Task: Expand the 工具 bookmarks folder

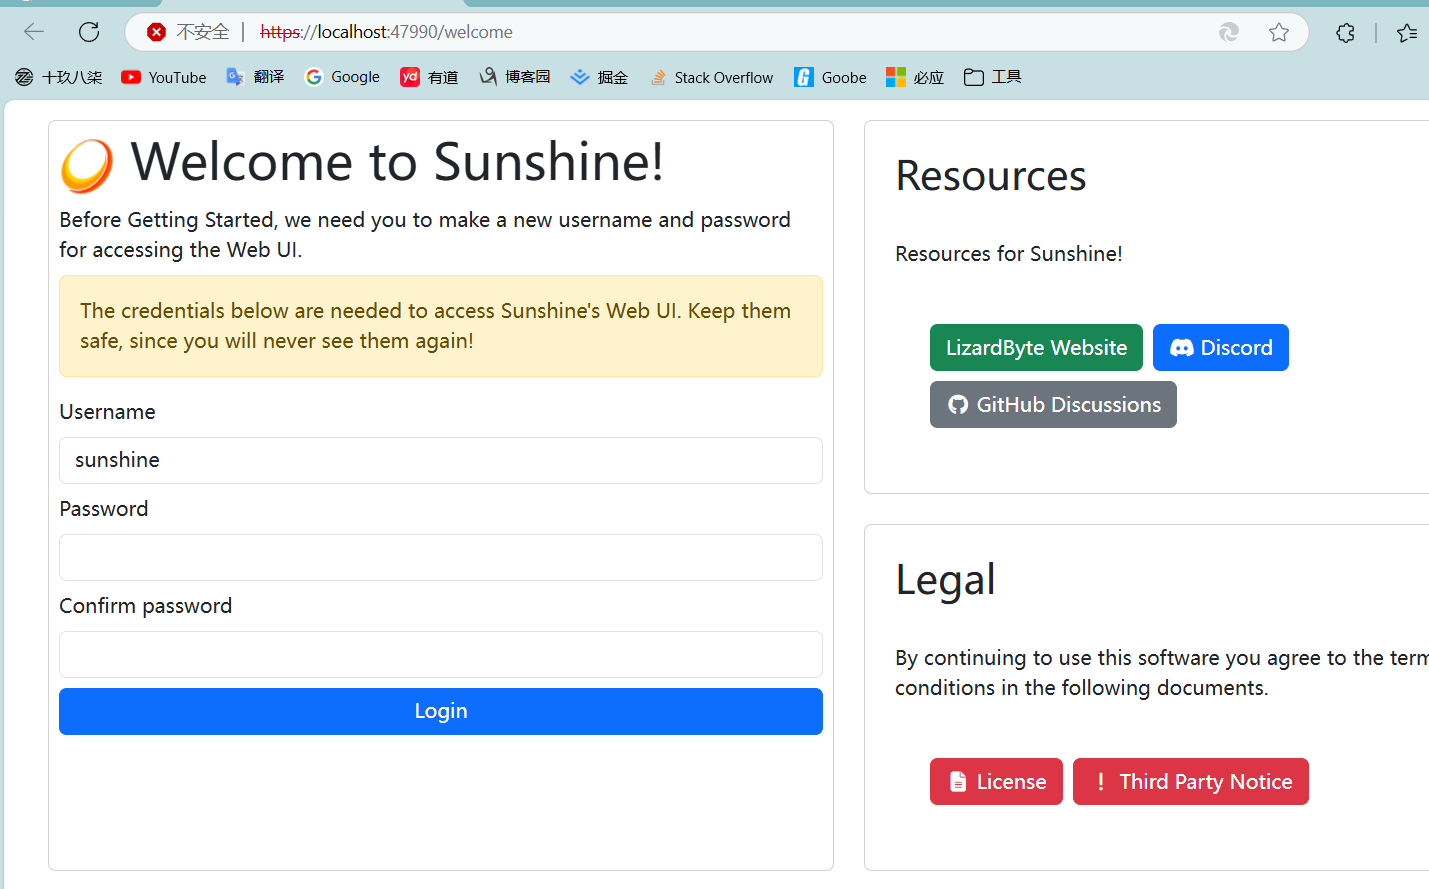Action: click(x=992, y=77)
